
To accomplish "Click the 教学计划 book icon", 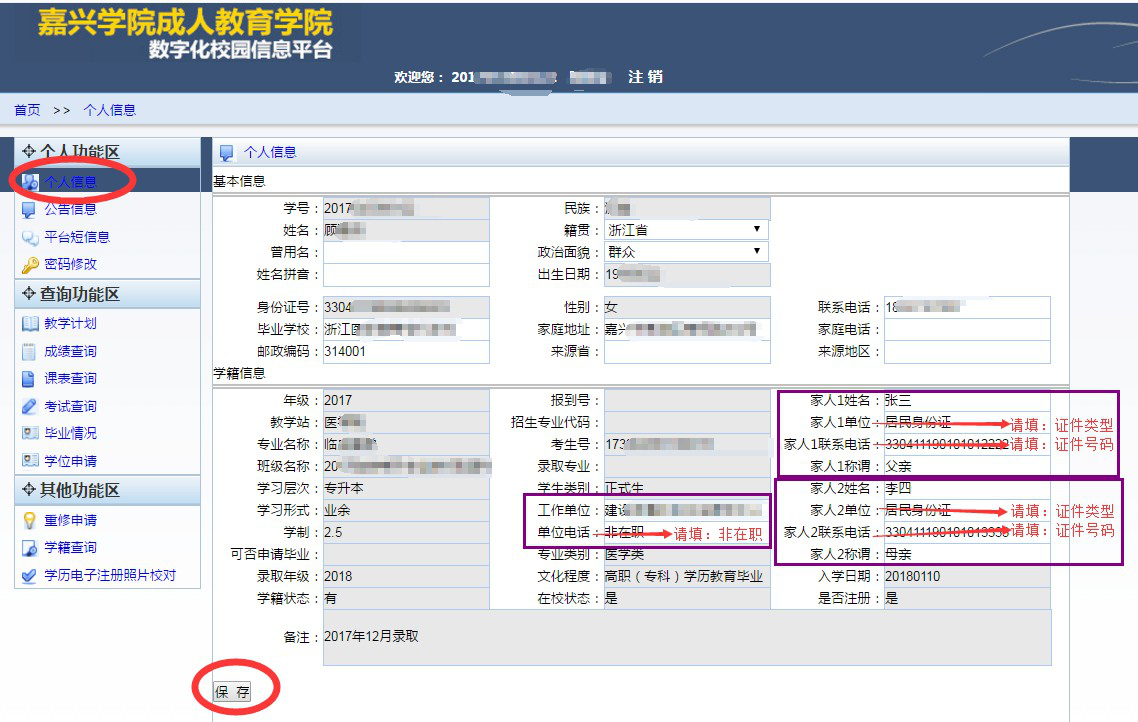I will [x=29, y=324].
